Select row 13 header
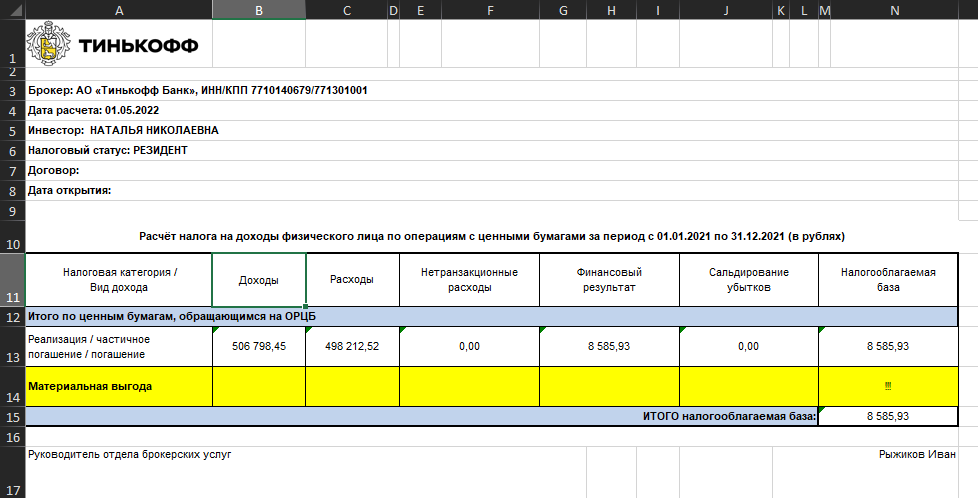This screenshot has height=498, width=978. point(12,346)
